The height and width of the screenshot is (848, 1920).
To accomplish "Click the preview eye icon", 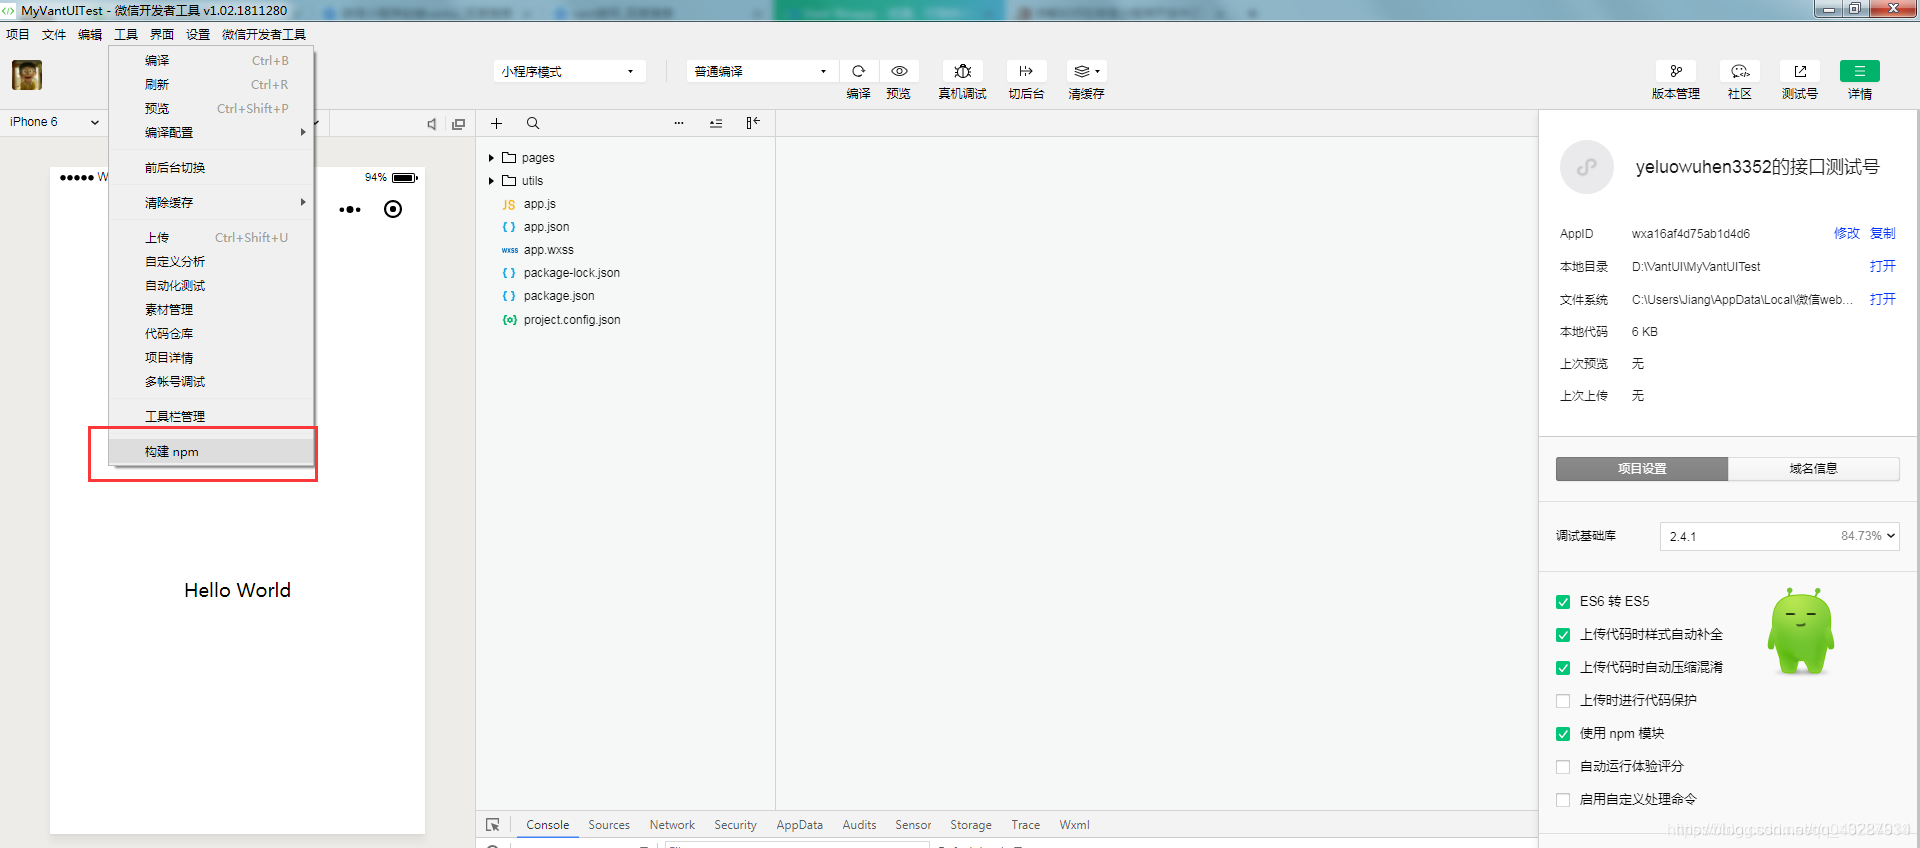I will coord(899,71).
